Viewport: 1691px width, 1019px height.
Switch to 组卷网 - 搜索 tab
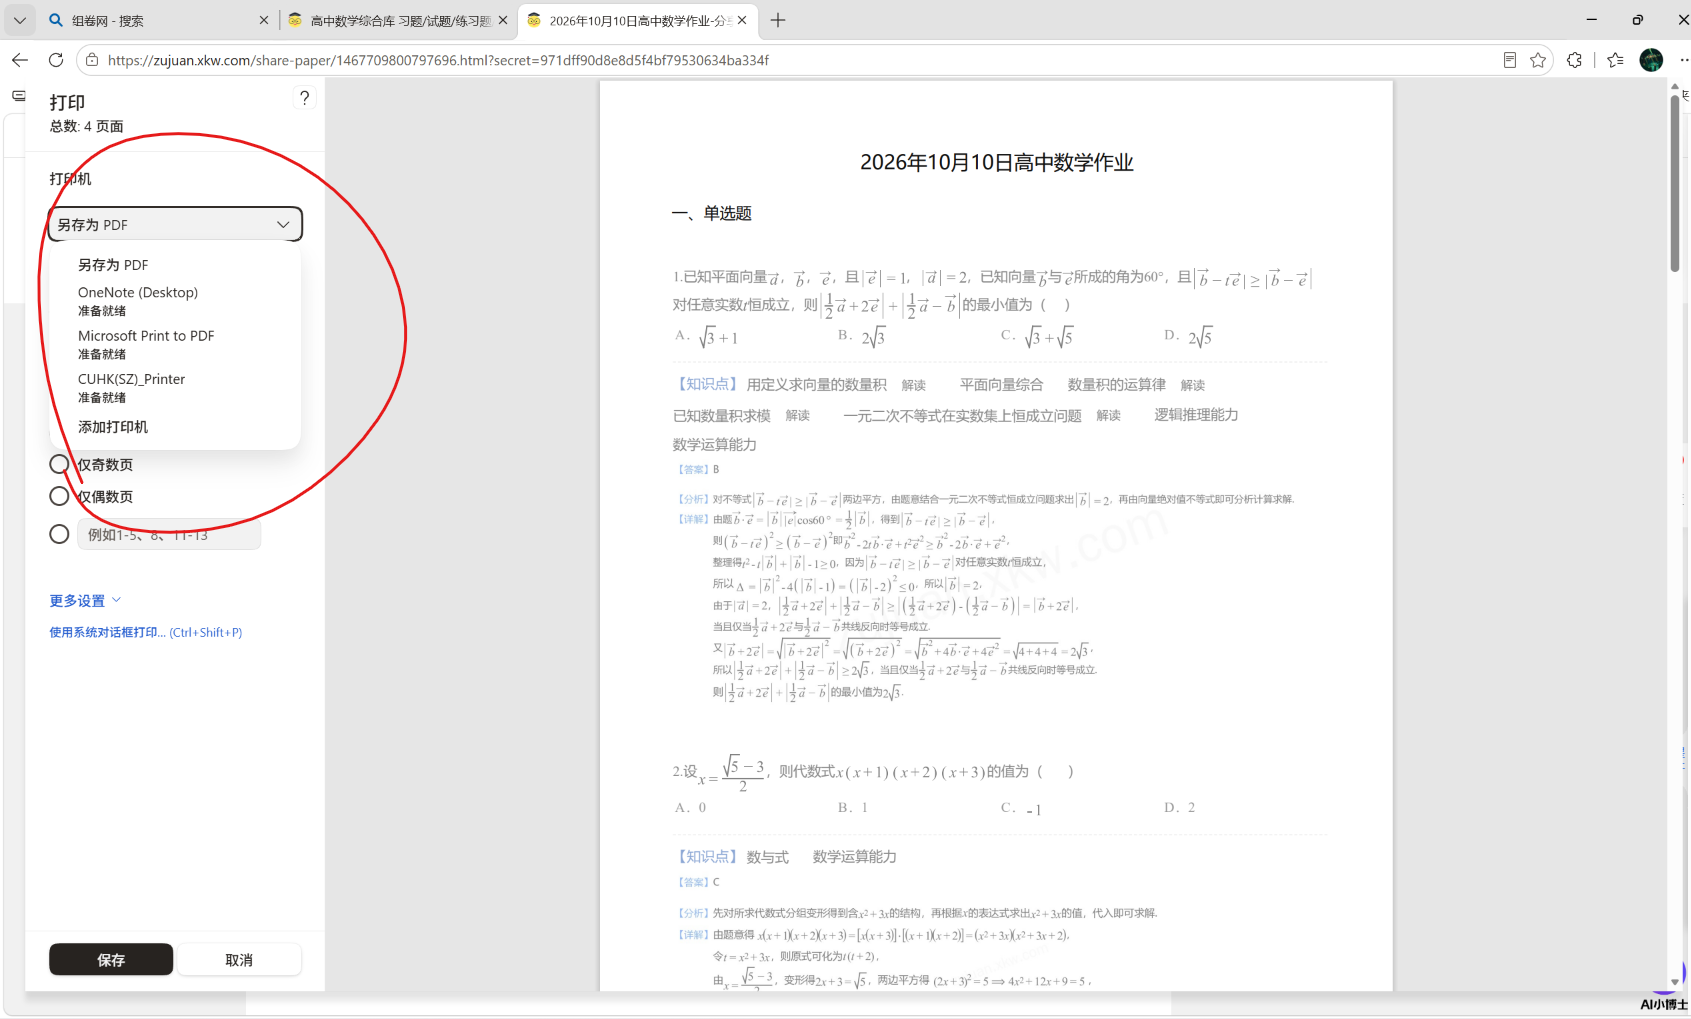pyautogui.click(x=156, y=20)
